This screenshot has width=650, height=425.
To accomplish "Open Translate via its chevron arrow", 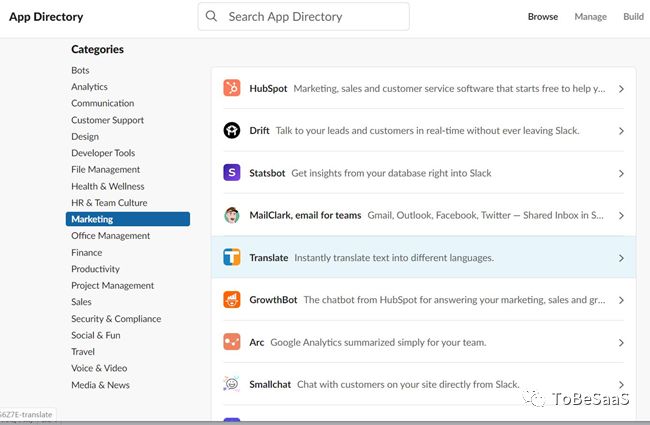I will point(621,258).
